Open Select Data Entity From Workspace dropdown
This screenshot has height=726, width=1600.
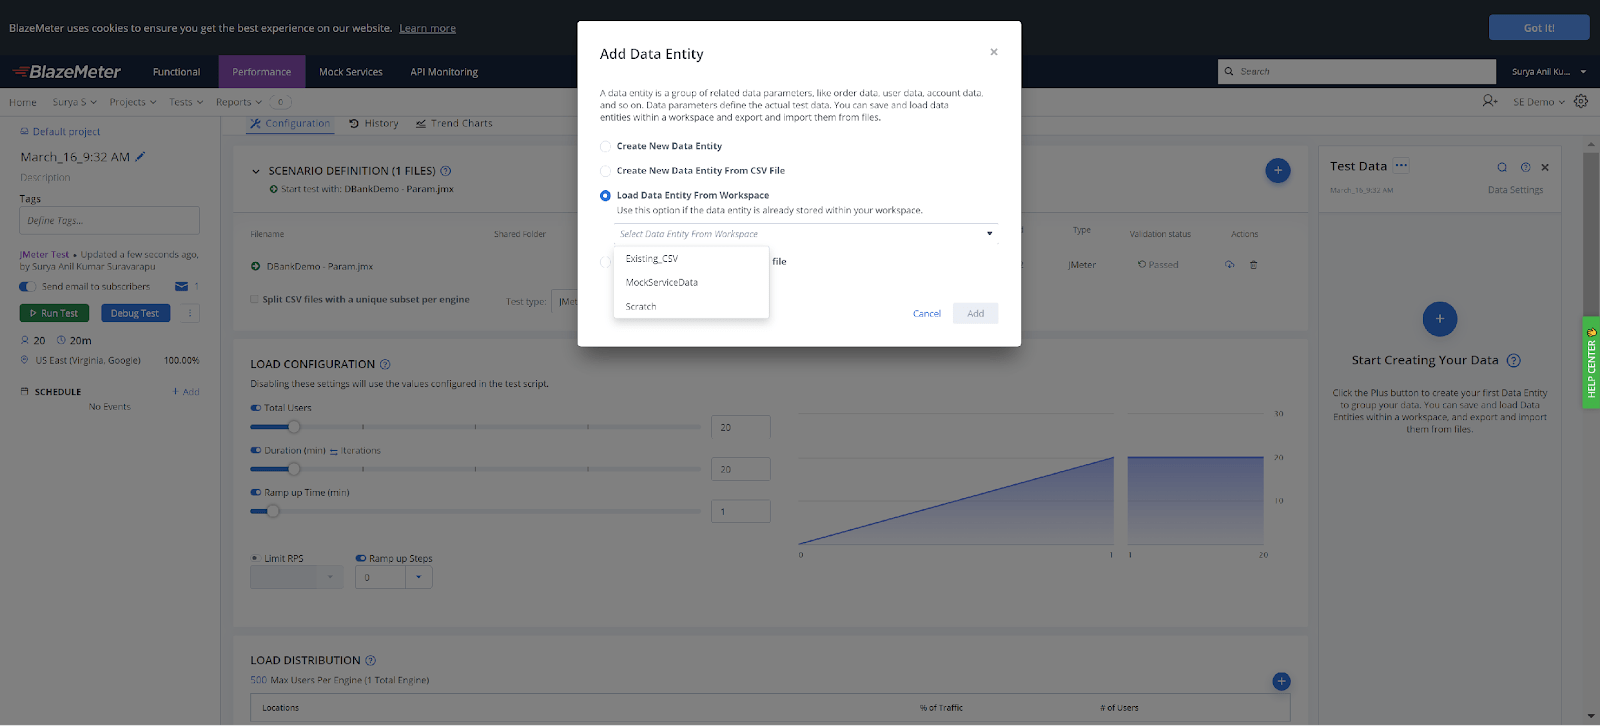(805, 234)
